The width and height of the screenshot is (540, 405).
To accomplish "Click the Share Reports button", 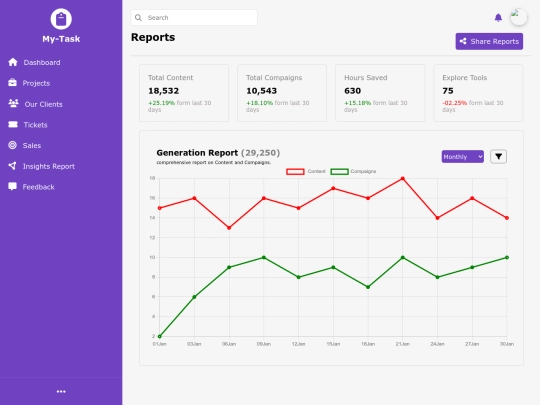I will [x=489, y=41].
